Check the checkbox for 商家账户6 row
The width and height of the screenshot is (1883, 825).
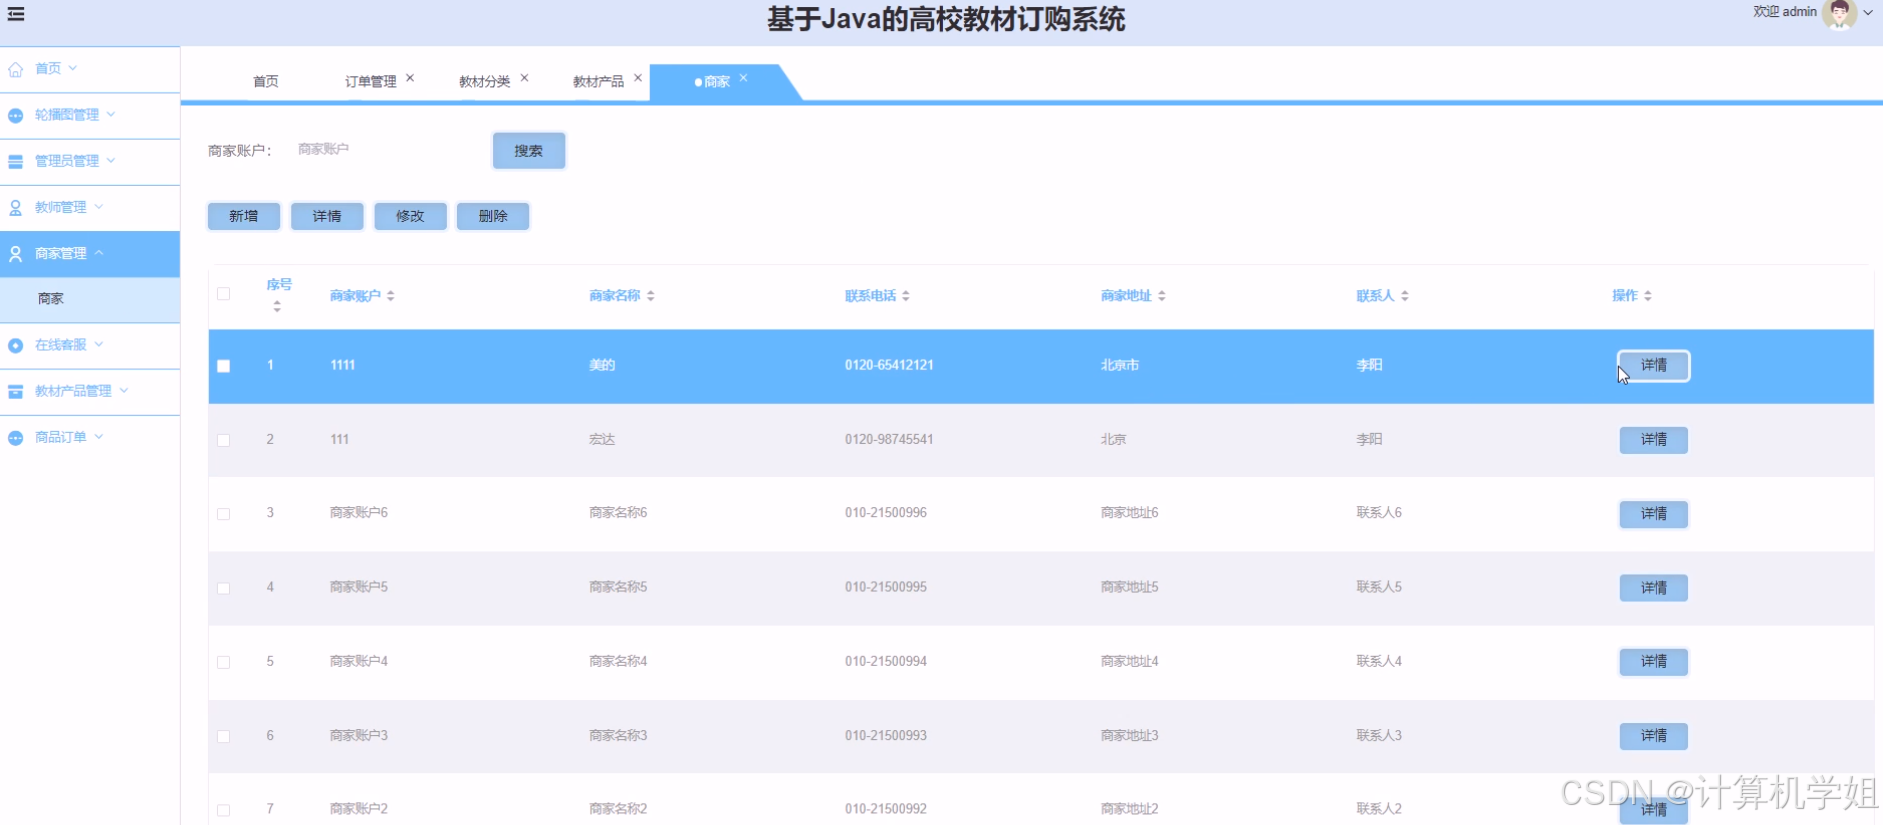[x=224, y=514]
